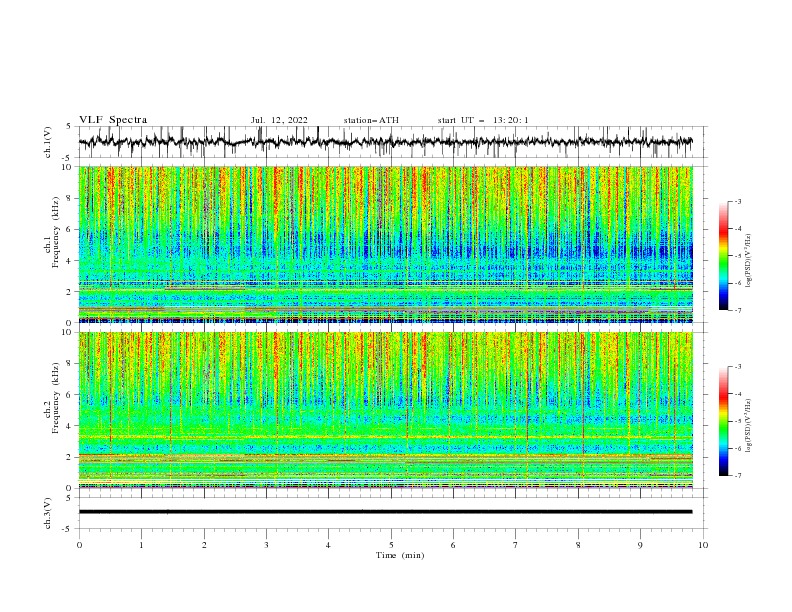Click the "-5" tick on ch.2 colorbar

738,421
